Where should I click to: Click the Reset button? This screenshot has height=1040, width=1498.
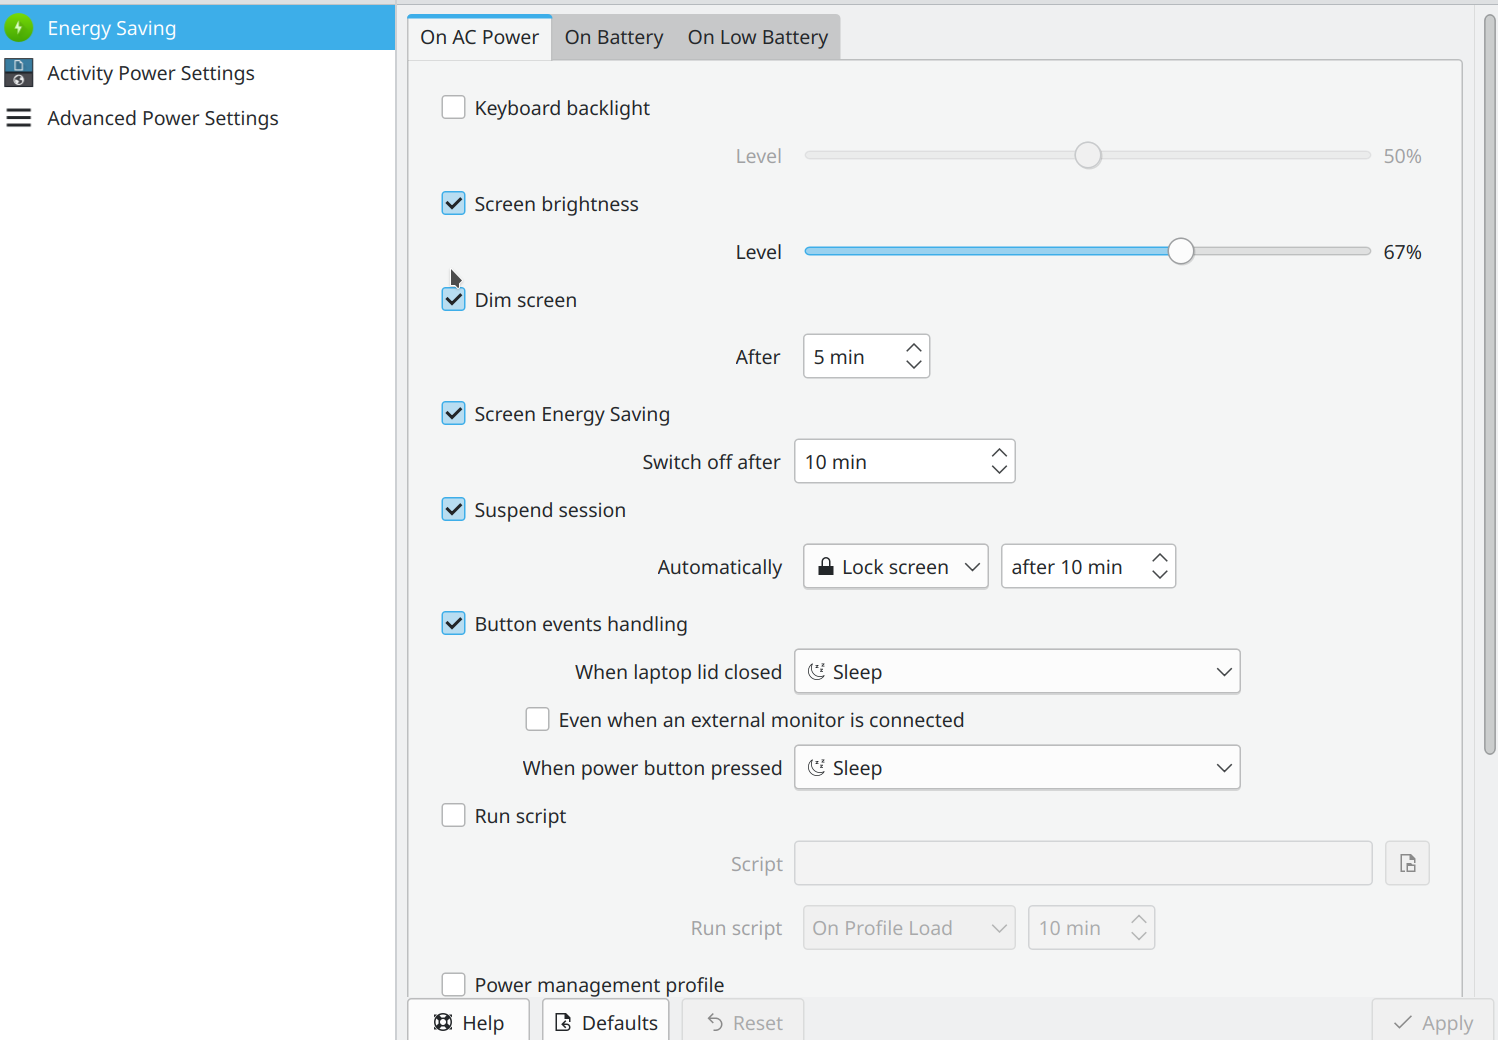pyautogui.click(x=743, y=1022)
